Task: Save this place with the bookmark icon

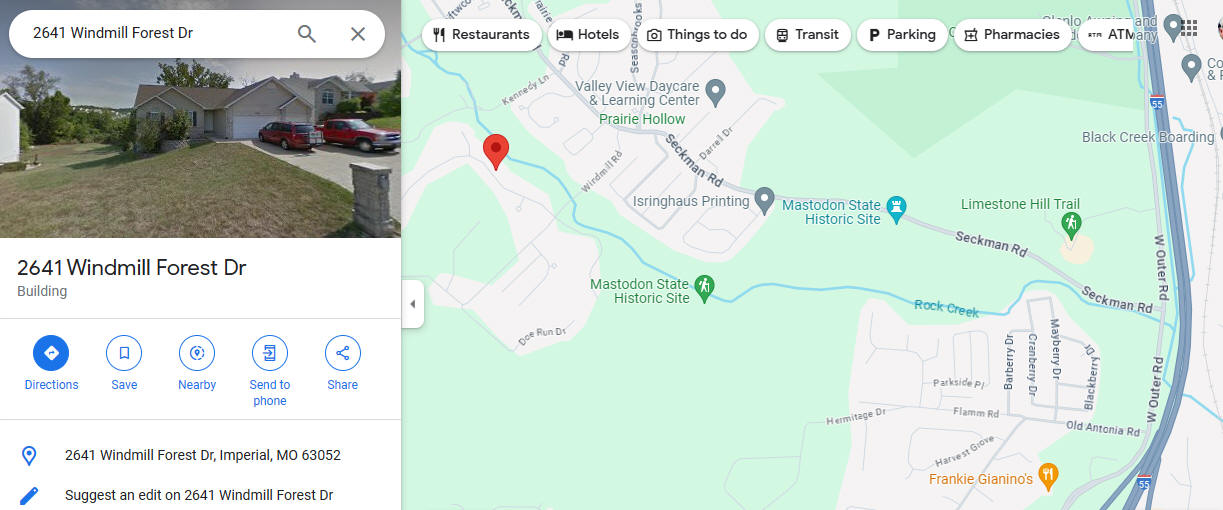Action: (124, 364)
